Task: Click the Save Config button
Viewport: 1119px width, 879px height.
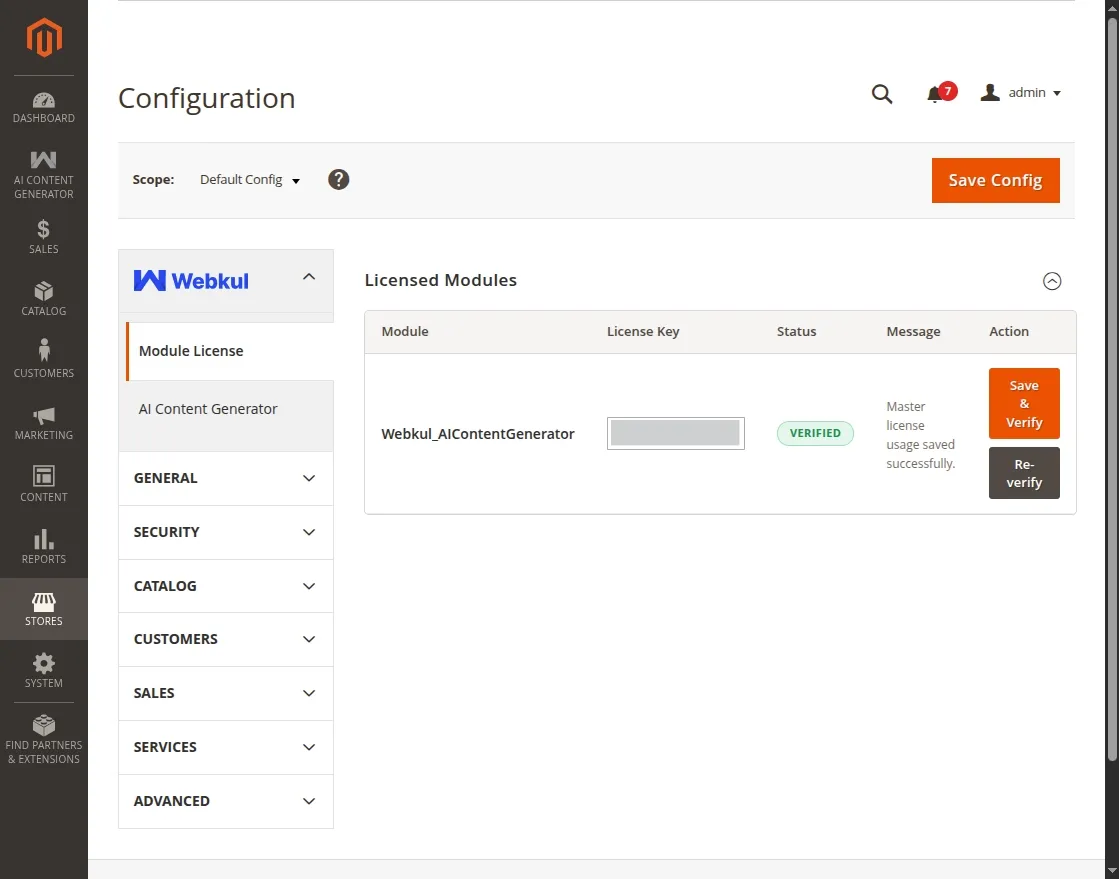Action: point(996,181)
